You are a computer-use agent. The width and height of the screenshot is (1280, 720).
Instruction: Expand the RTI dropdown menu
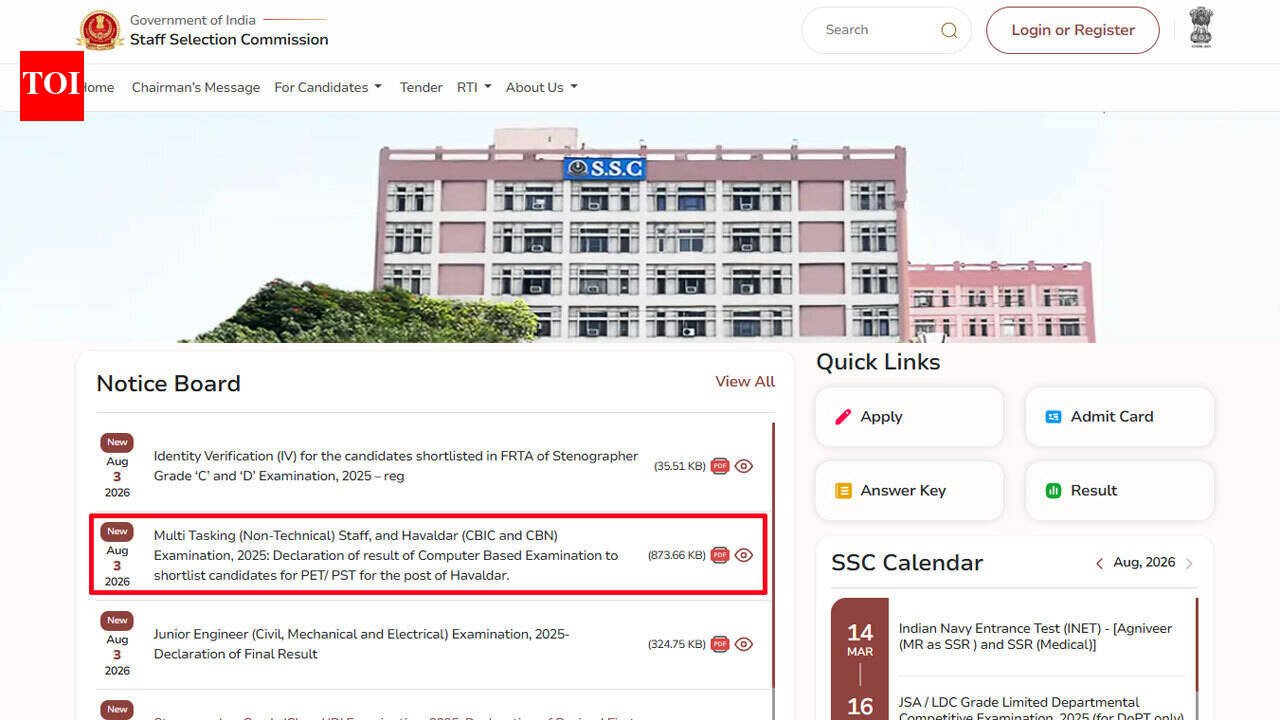474,87
